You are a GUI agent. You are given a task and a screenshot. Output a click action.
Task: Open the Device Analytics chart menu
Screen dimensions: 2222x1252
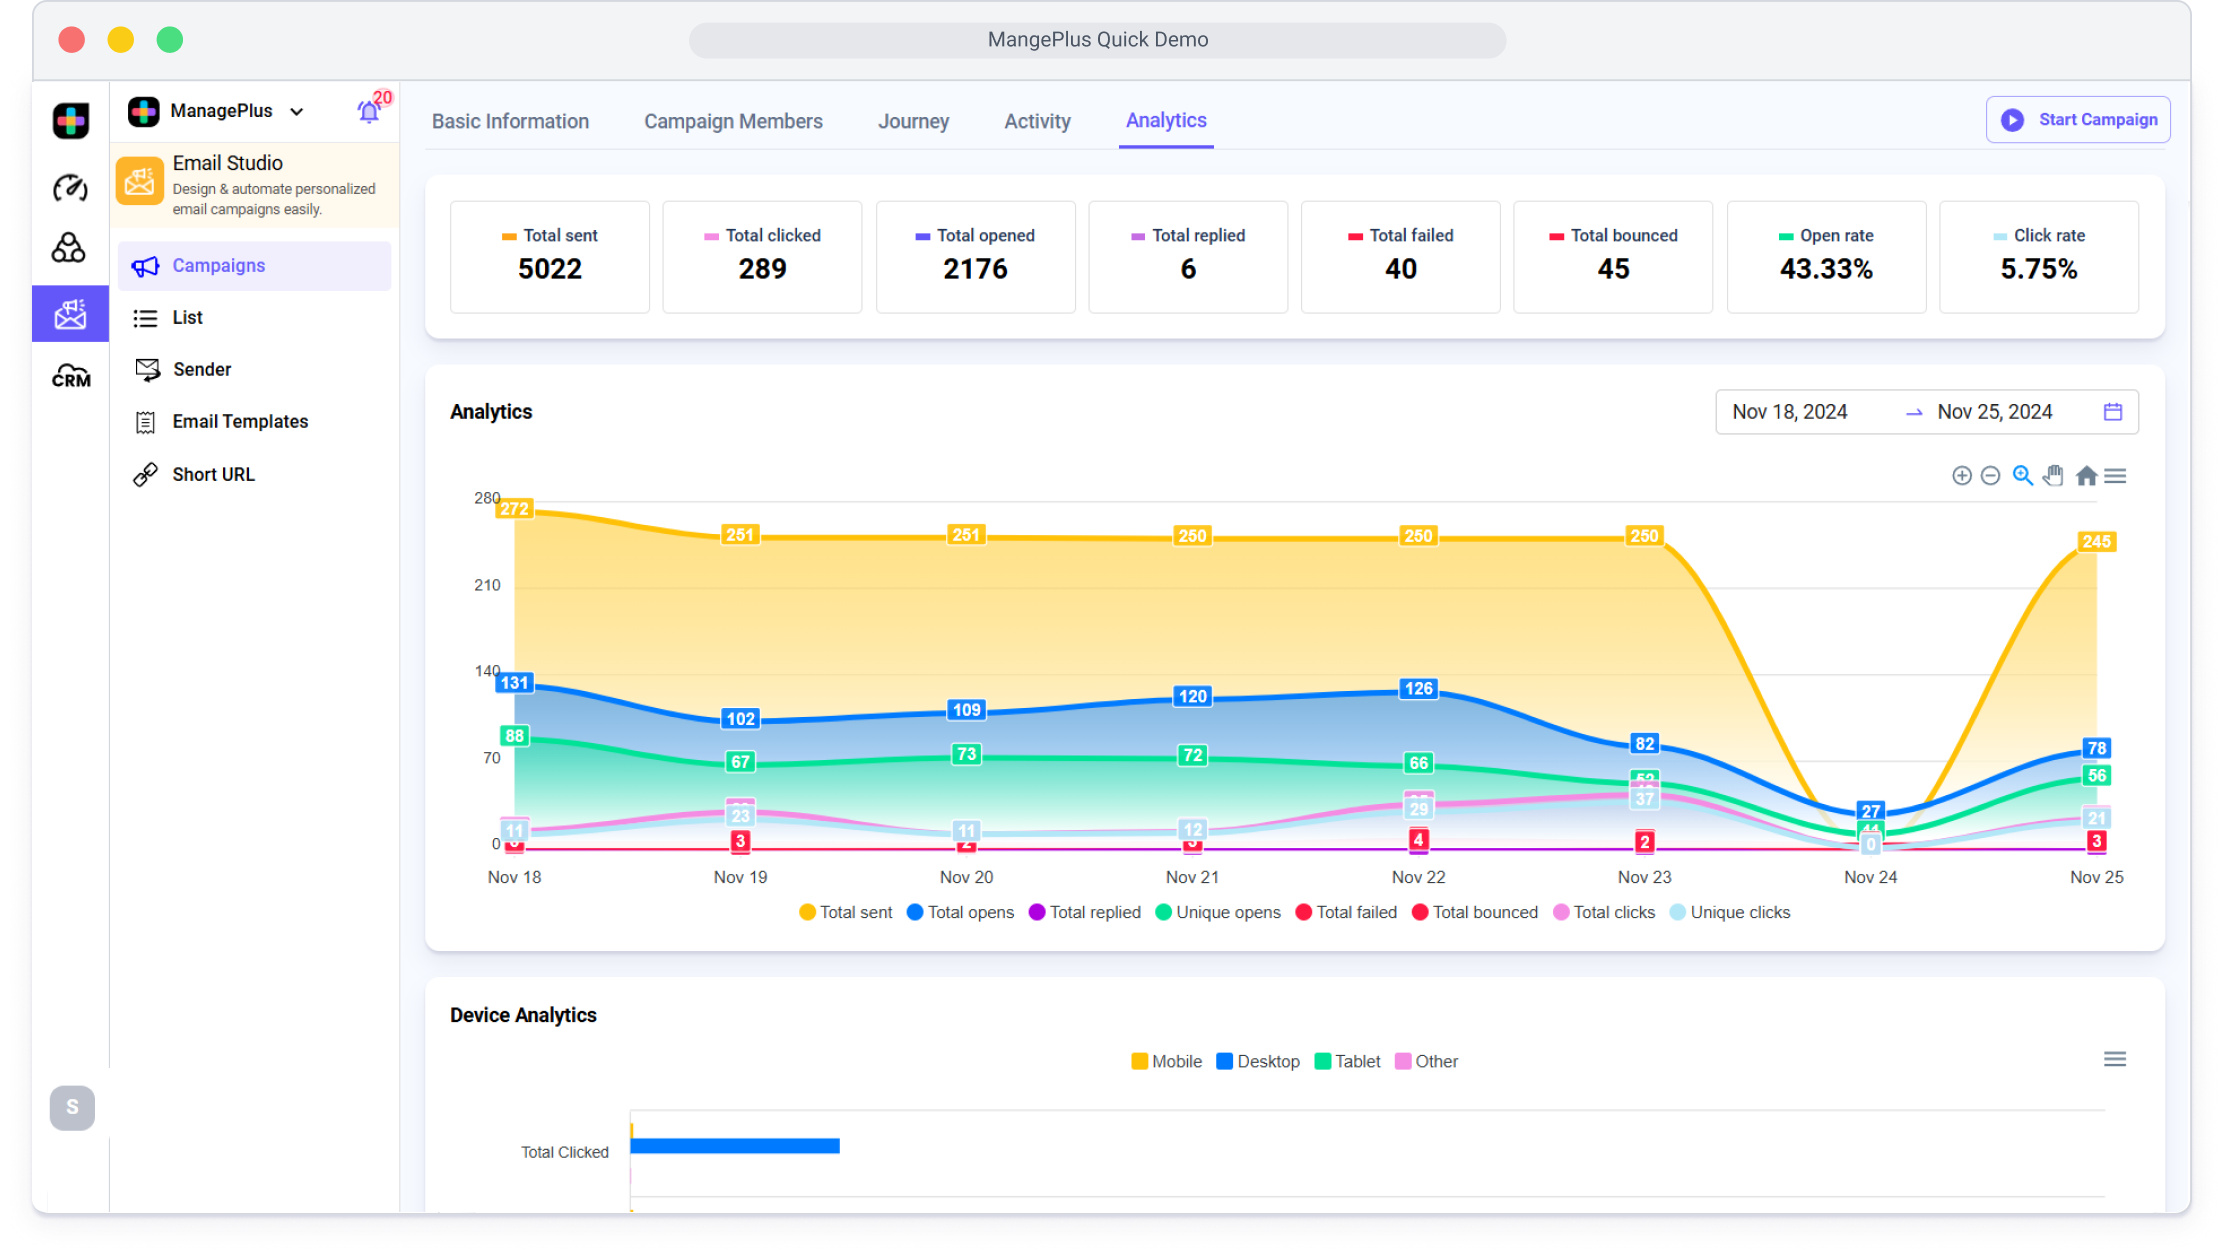[x=2114, y=1059]
